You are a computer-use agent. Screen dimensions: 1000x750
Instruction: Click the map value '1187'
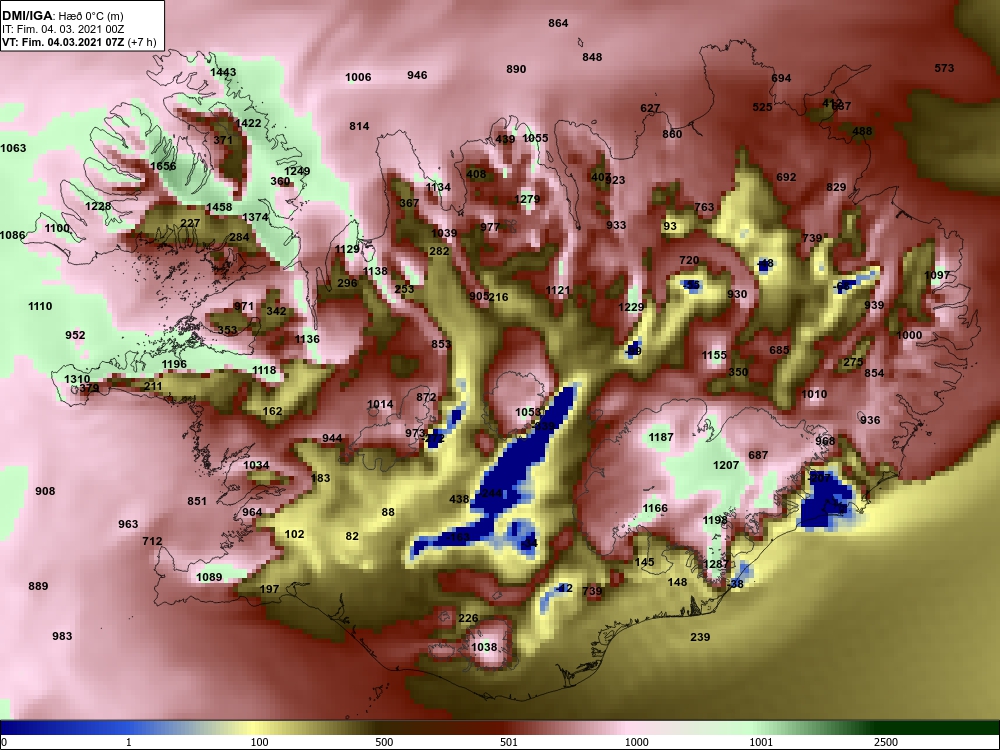(x=661, y=437)
